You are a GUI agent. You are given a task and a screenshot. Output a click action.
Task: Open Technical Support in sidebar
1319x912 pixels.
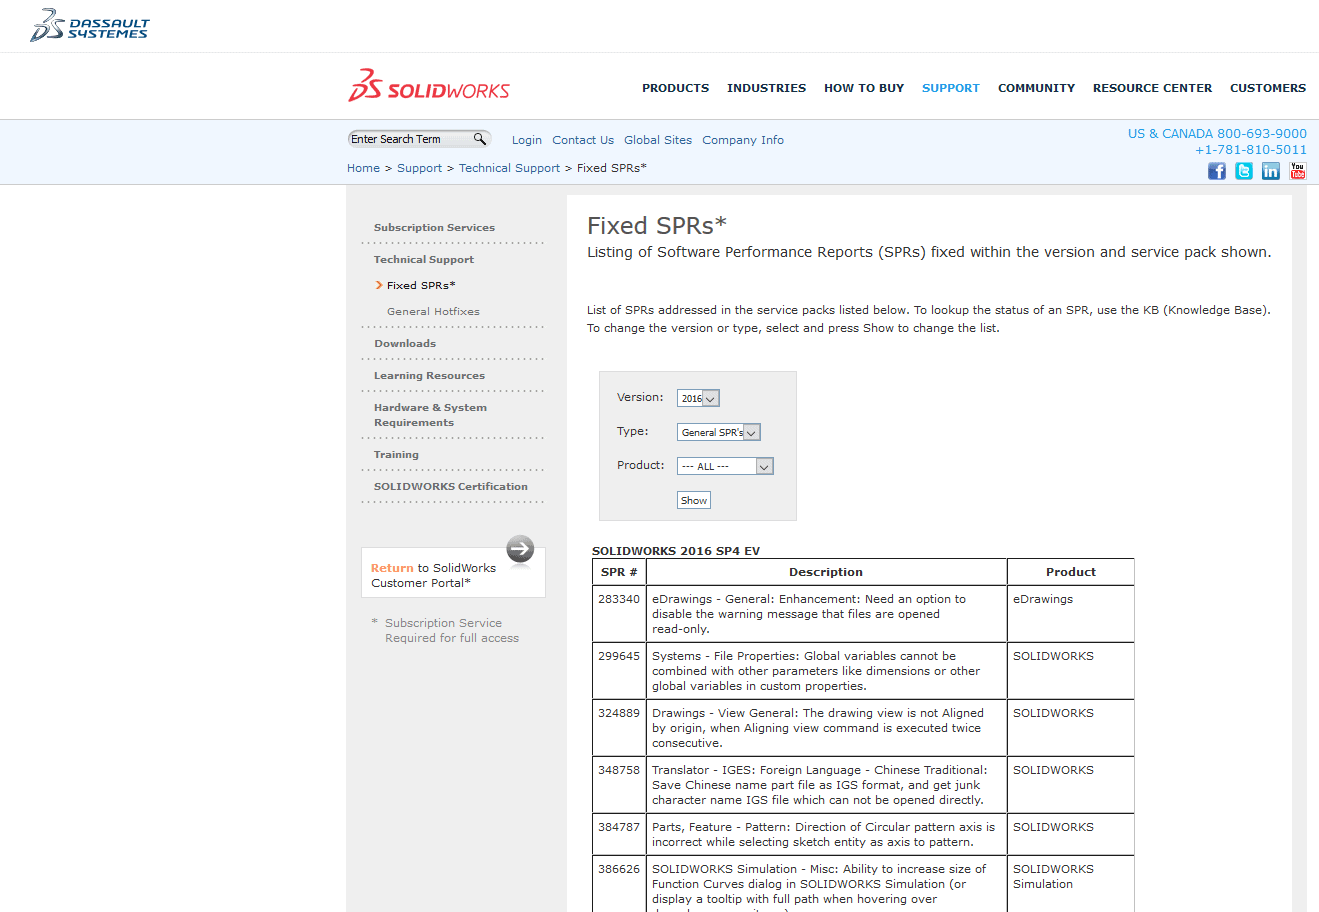(x=424, y=260)
